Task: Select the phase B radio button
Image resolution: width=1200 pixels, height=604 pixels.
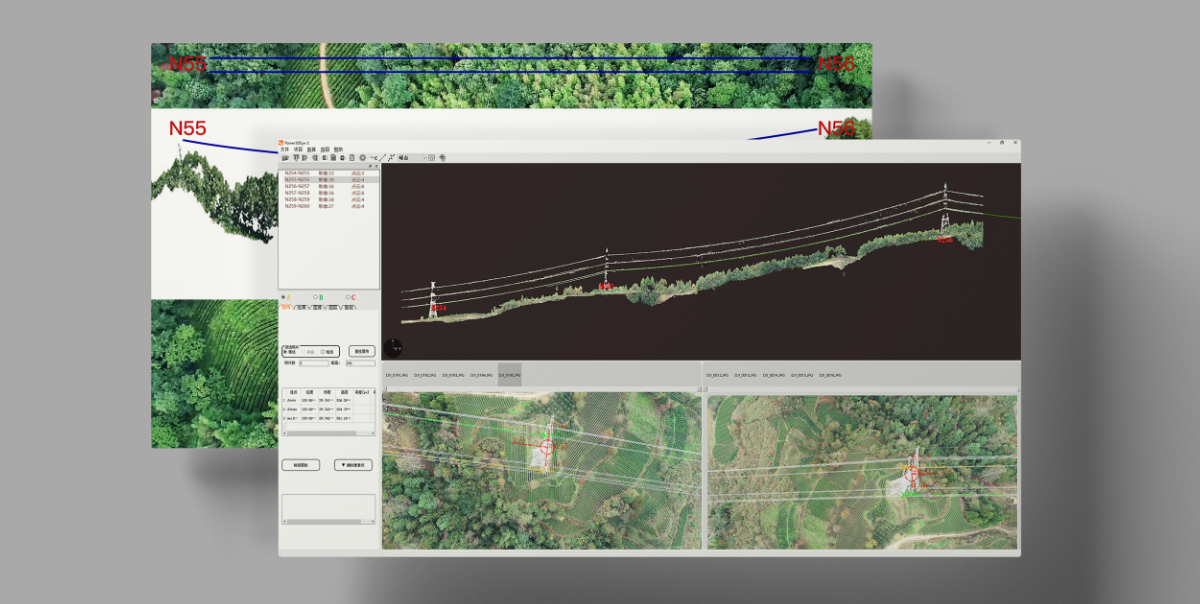Action: point(317,297)
